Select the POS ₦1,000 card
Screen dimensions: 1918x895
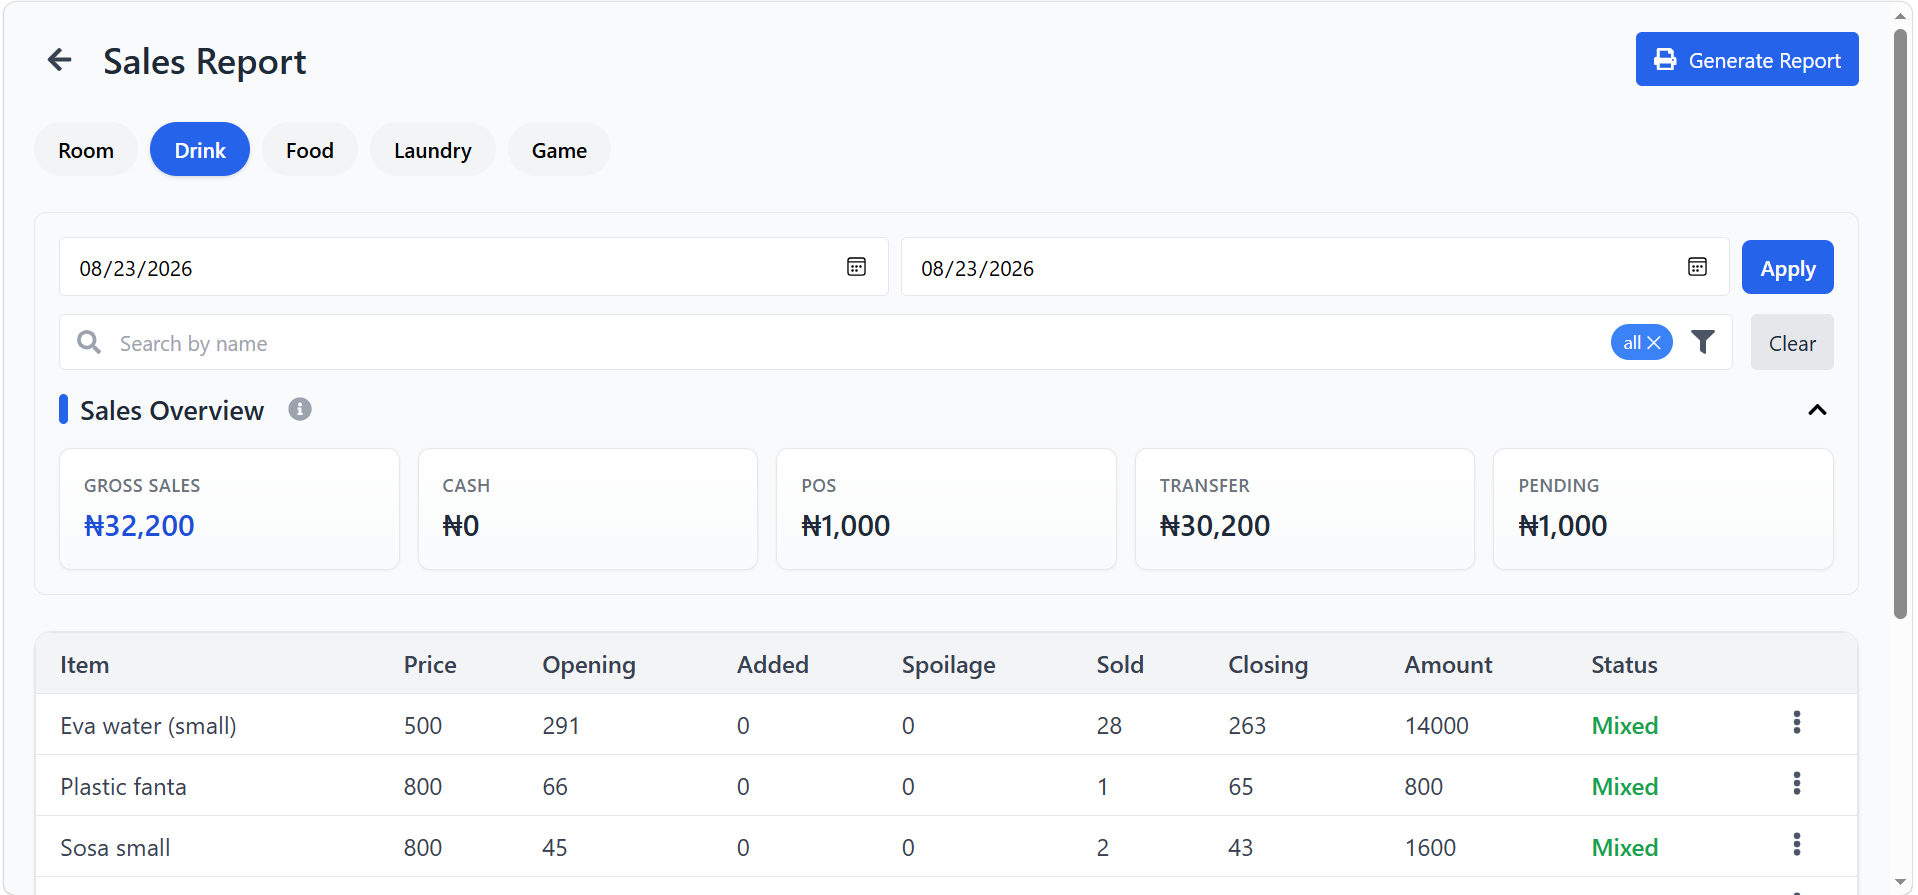pyautogui.click(x=946, y=509)
